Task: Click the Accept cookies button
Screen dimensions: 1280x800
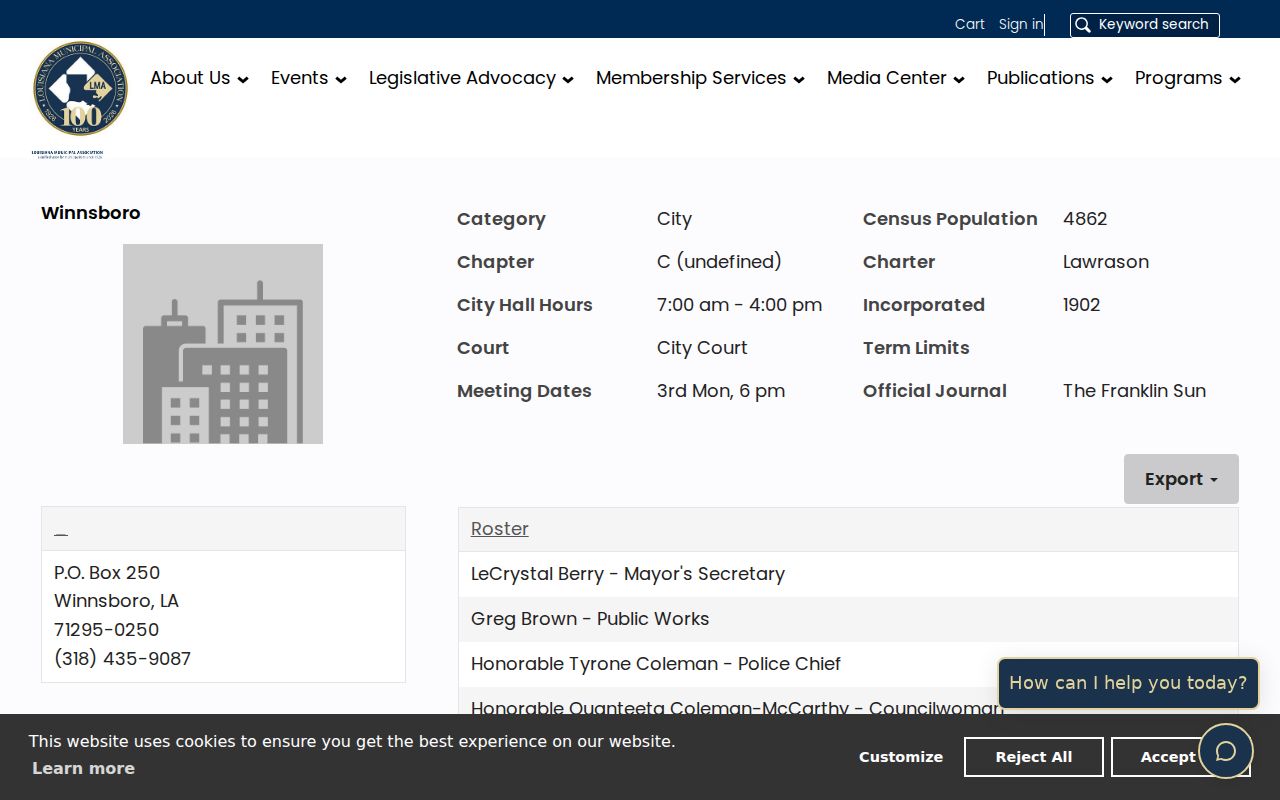Action: [x=1168, y=757]
